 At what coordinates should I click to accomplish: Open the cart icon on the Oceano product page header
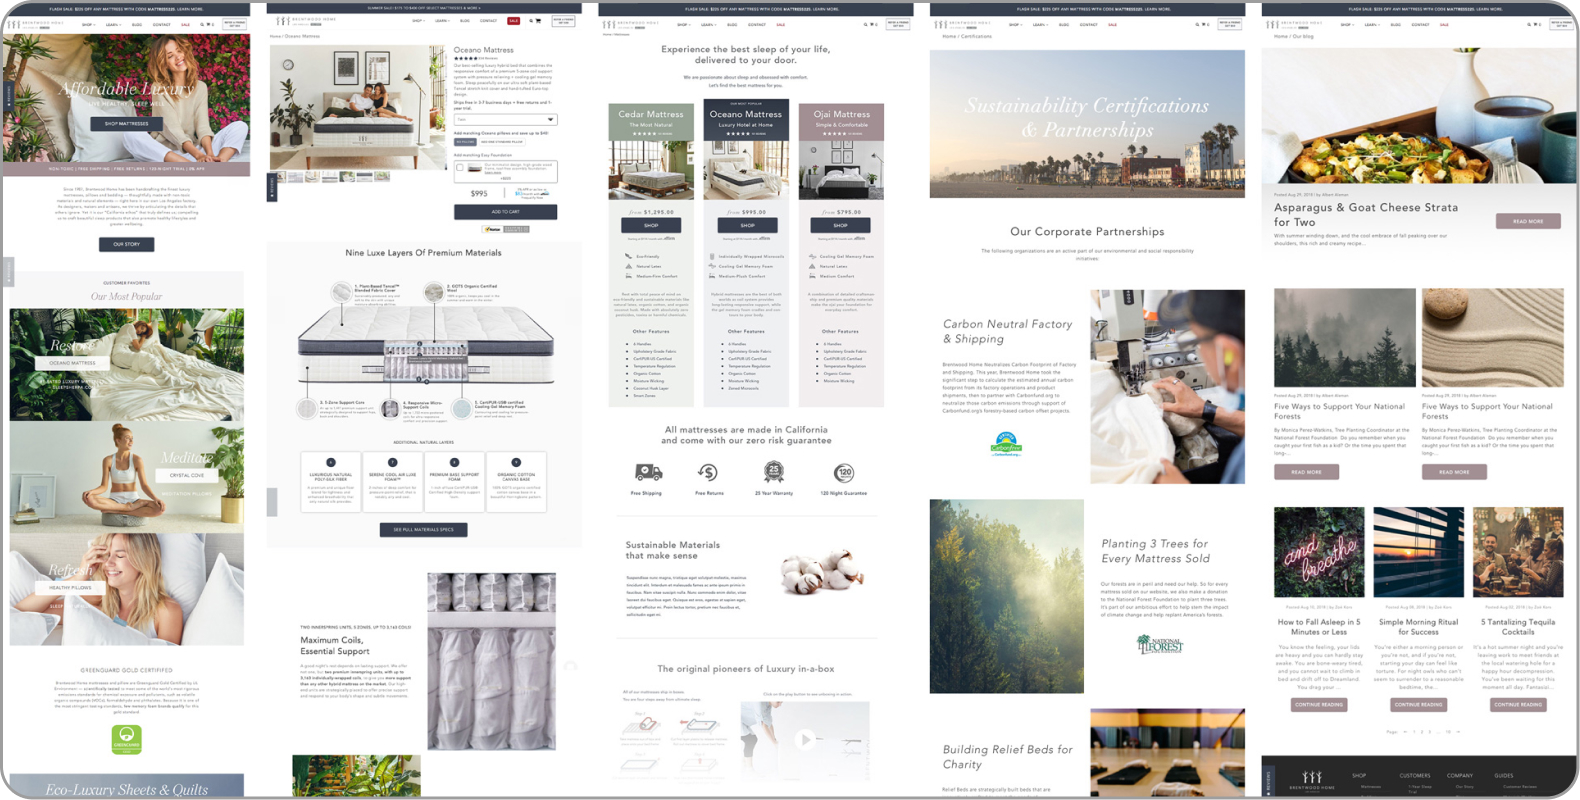click(x=538, y=20)
